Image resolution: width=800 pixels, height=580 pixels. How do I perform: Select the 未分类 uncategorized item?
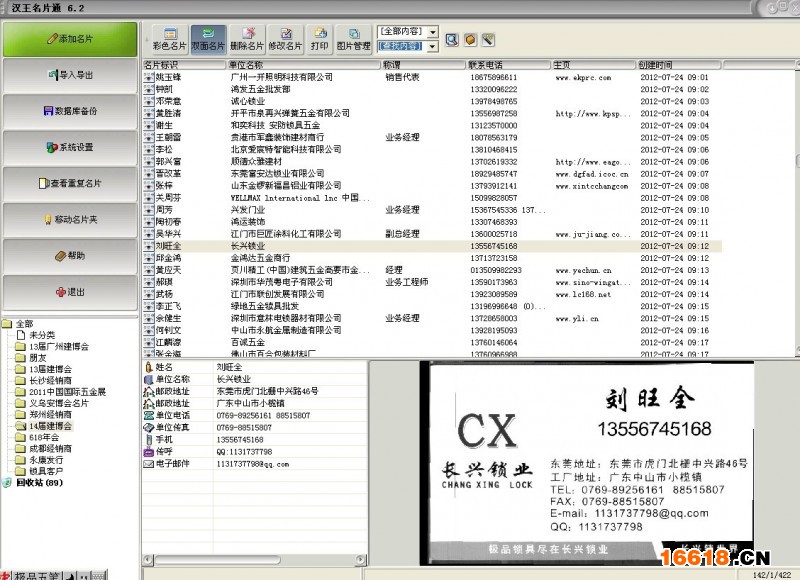(x=42, y=335)
